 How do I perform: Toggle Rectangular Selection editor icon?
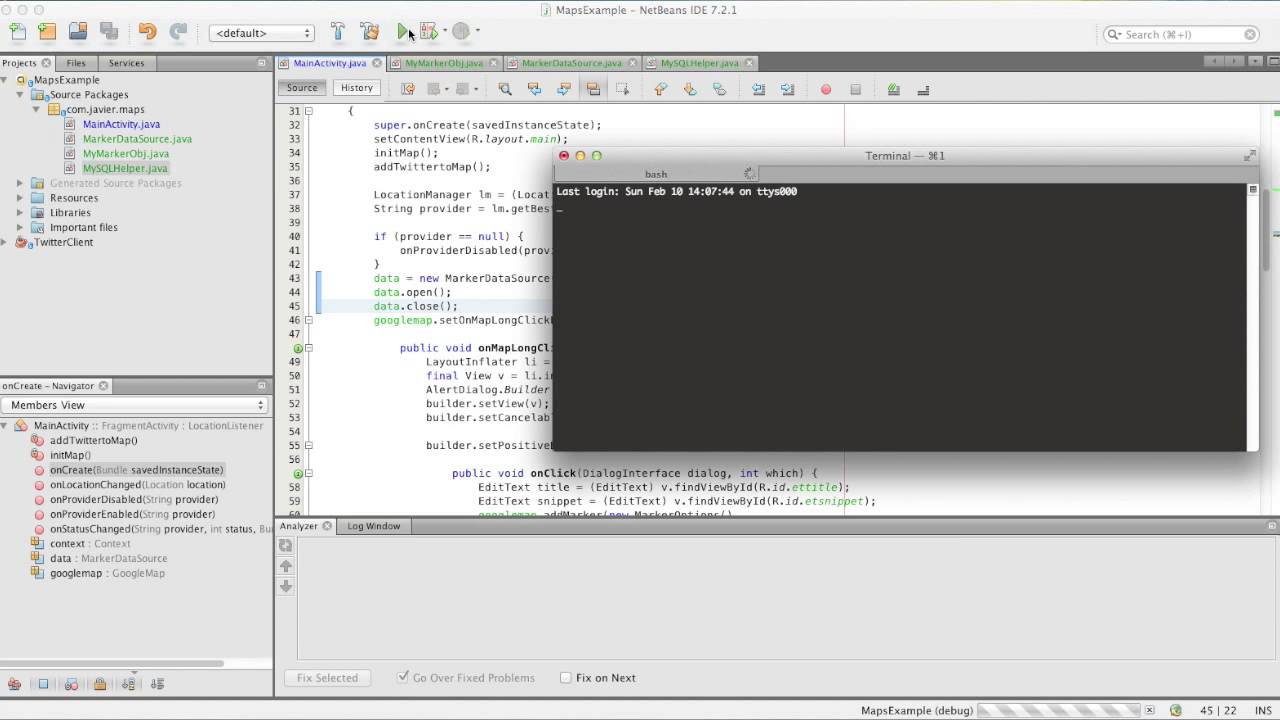[622, 89]
